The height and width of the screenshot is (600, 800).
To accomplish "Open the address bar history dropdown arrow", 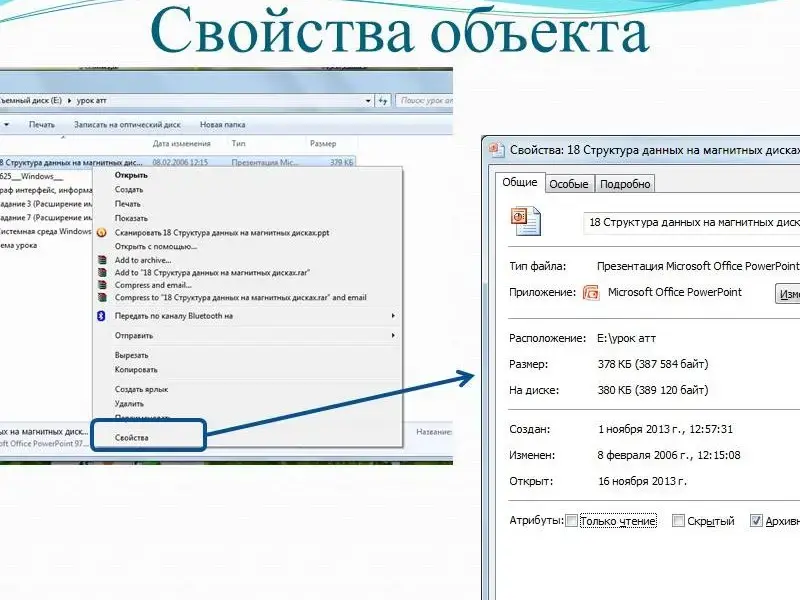I will [x=367, y=101].
